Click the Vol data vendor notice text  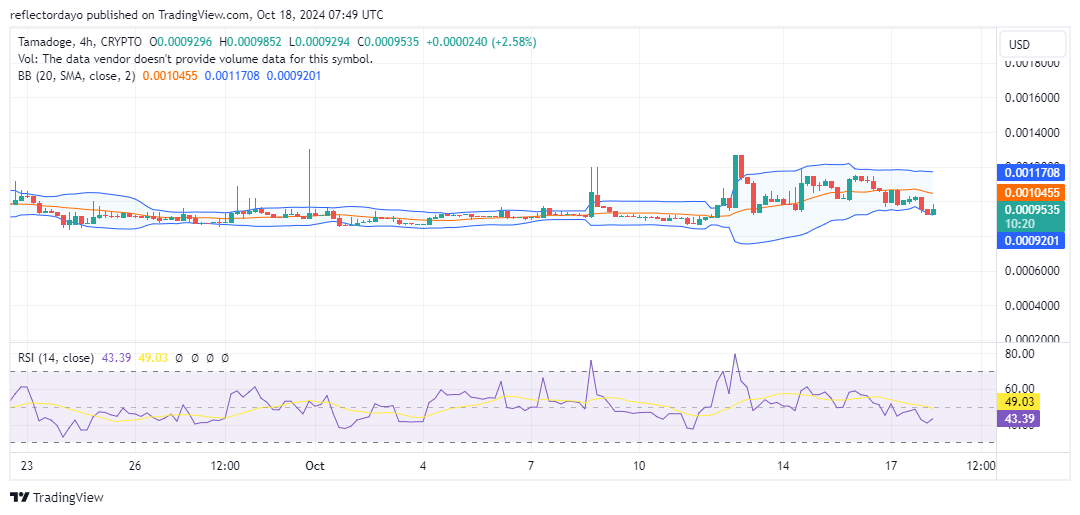[x=196, y=59]
